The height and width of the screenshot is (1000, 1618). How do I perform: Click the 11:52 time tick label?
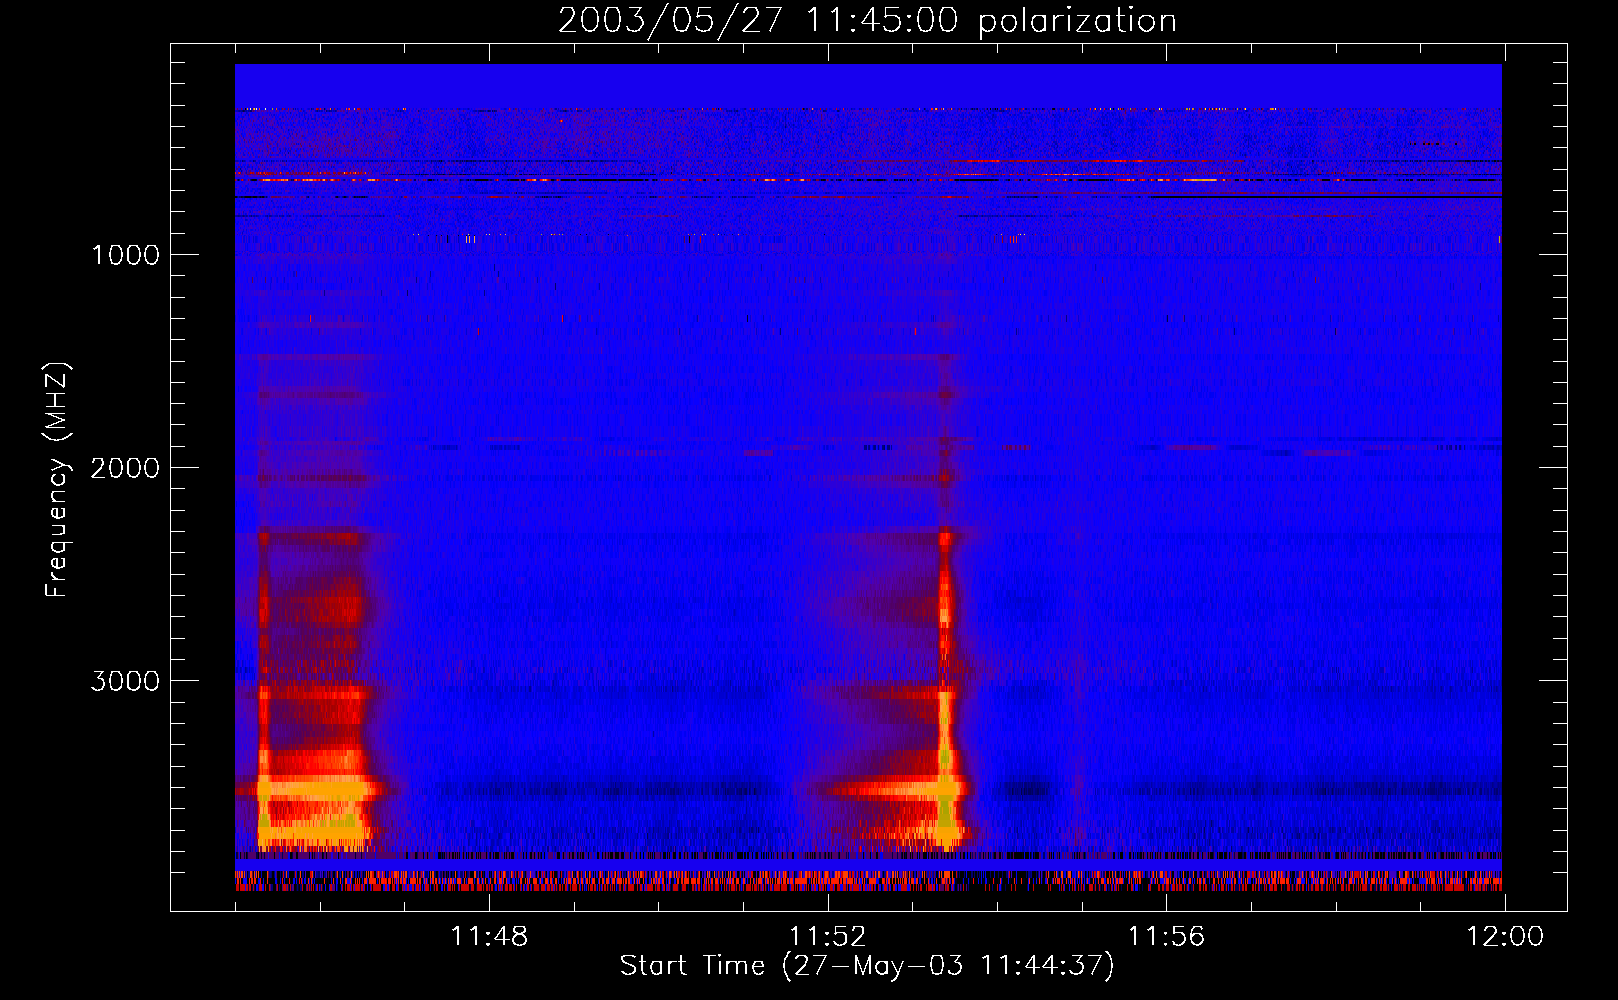click(x=828, y=937)
